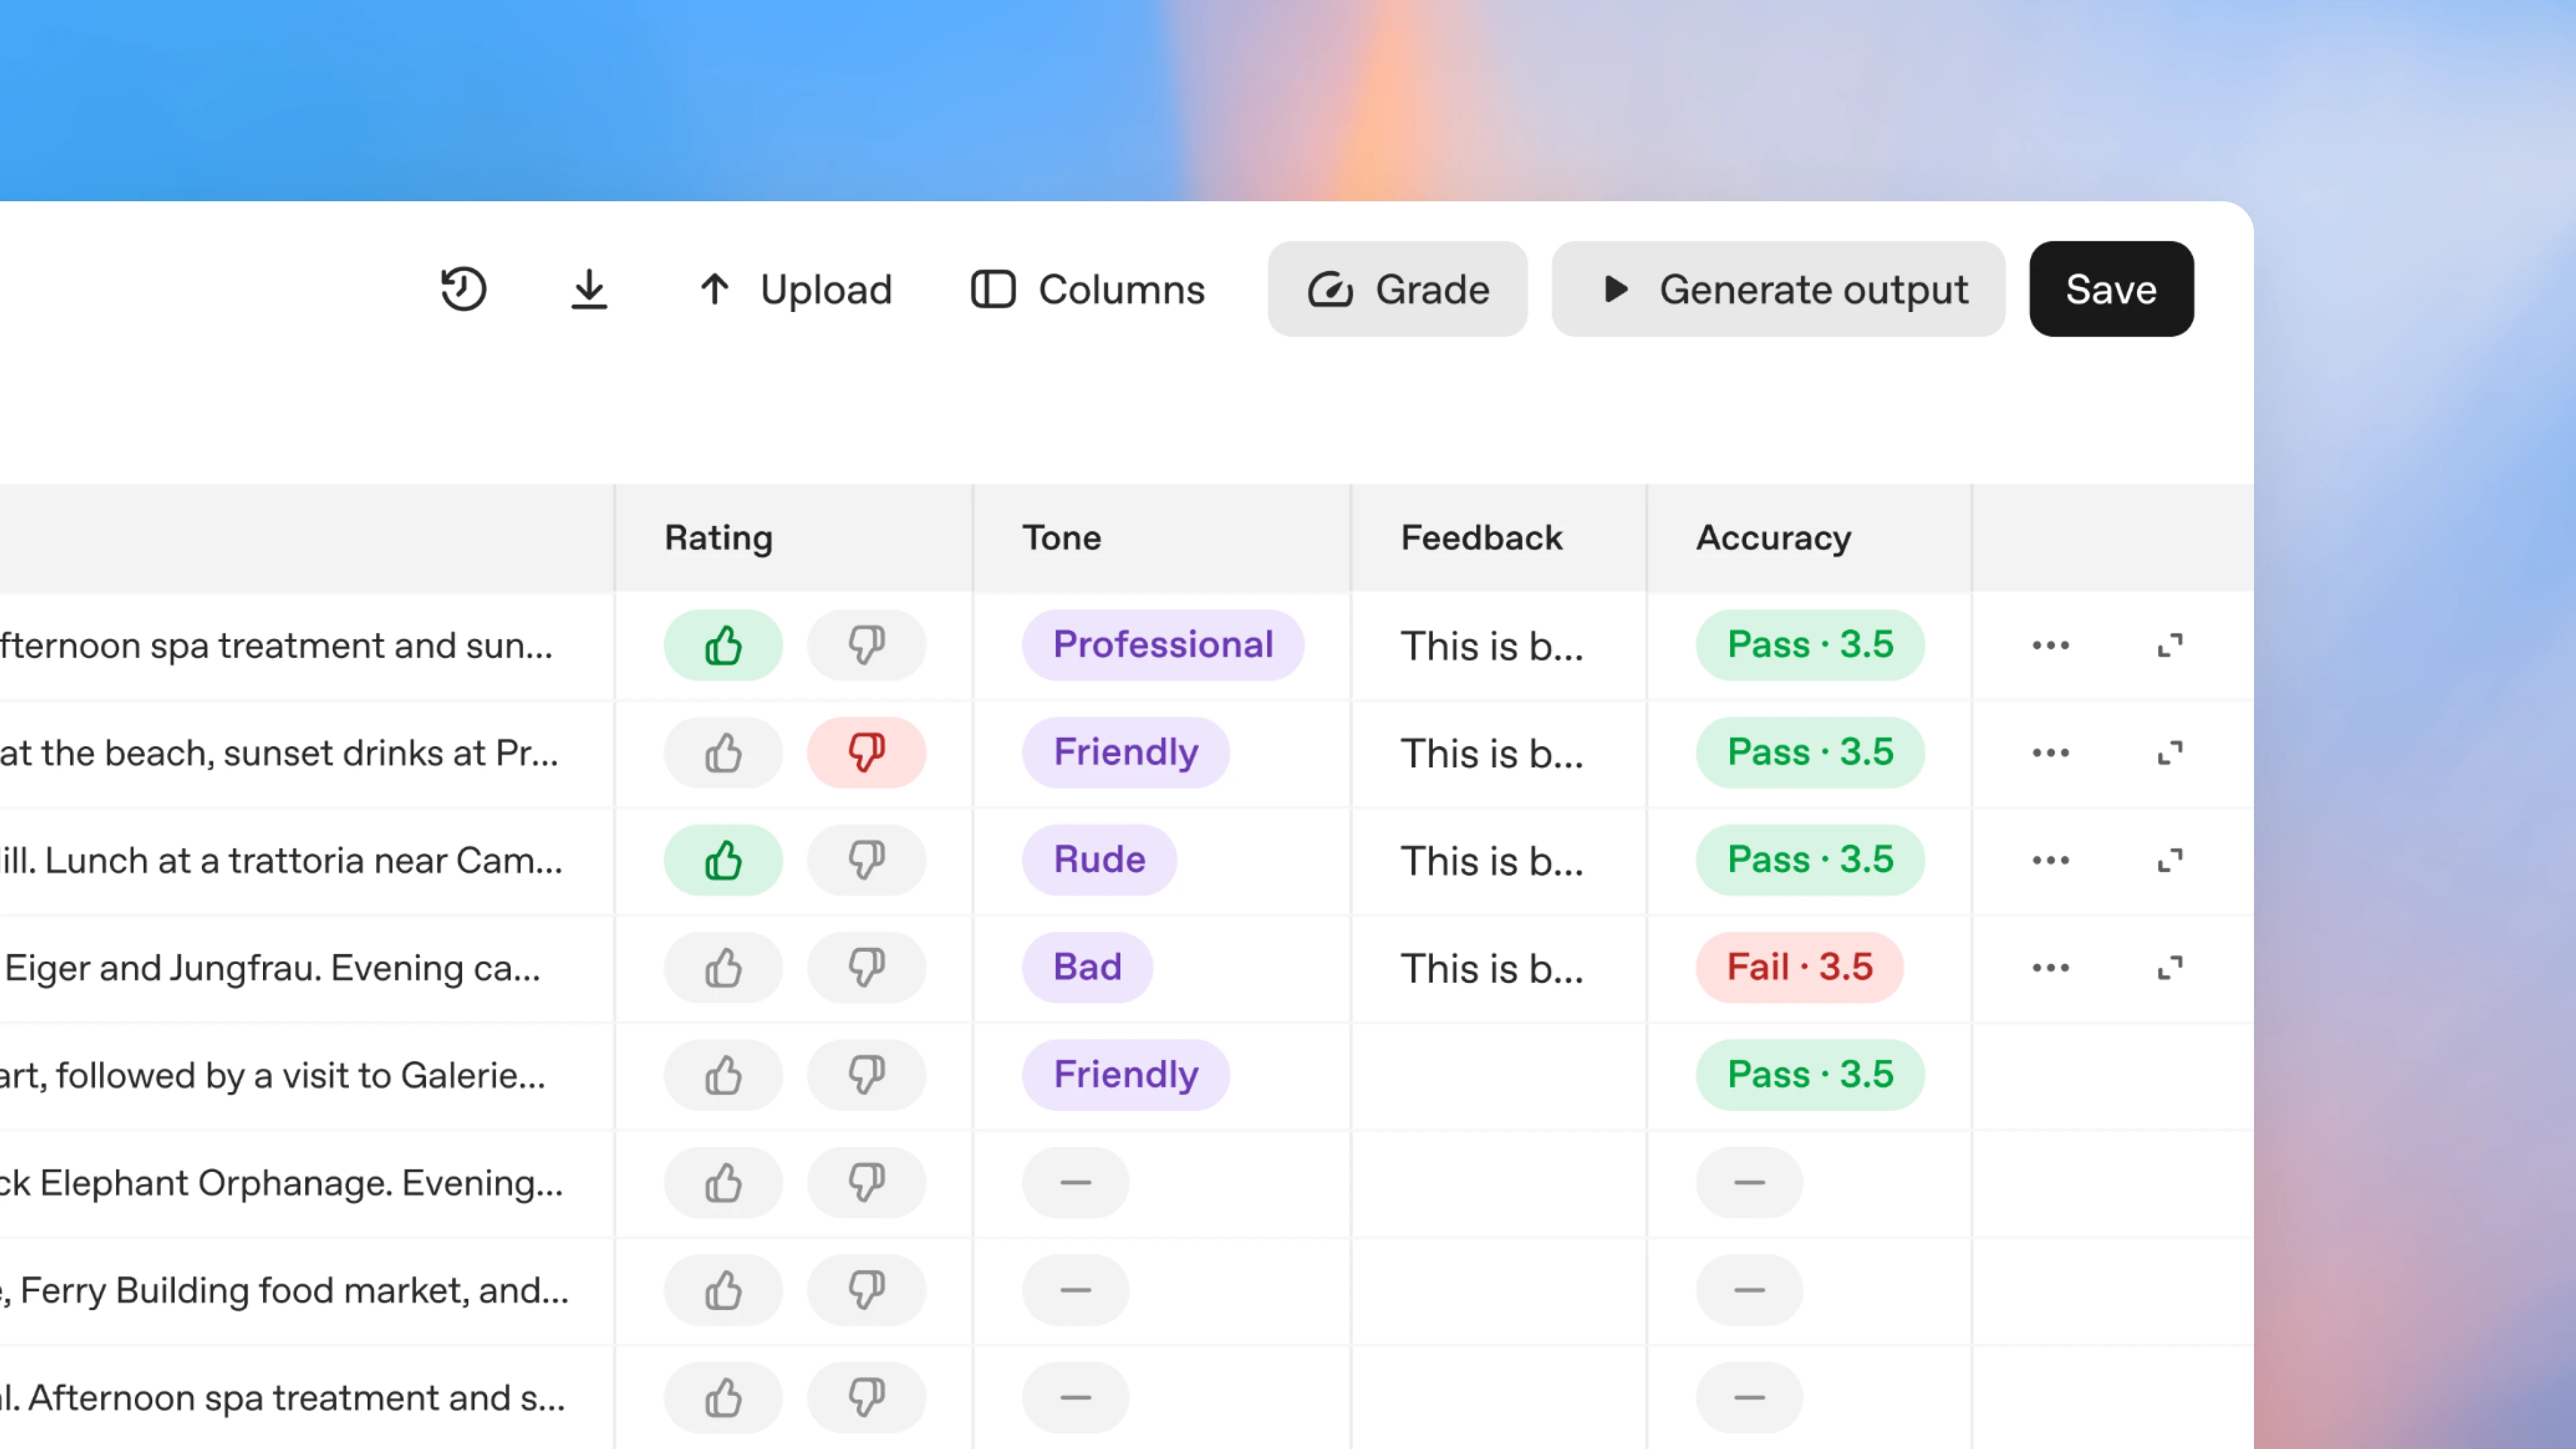Open the Professional tone tag

click(x=1162, y=645)
